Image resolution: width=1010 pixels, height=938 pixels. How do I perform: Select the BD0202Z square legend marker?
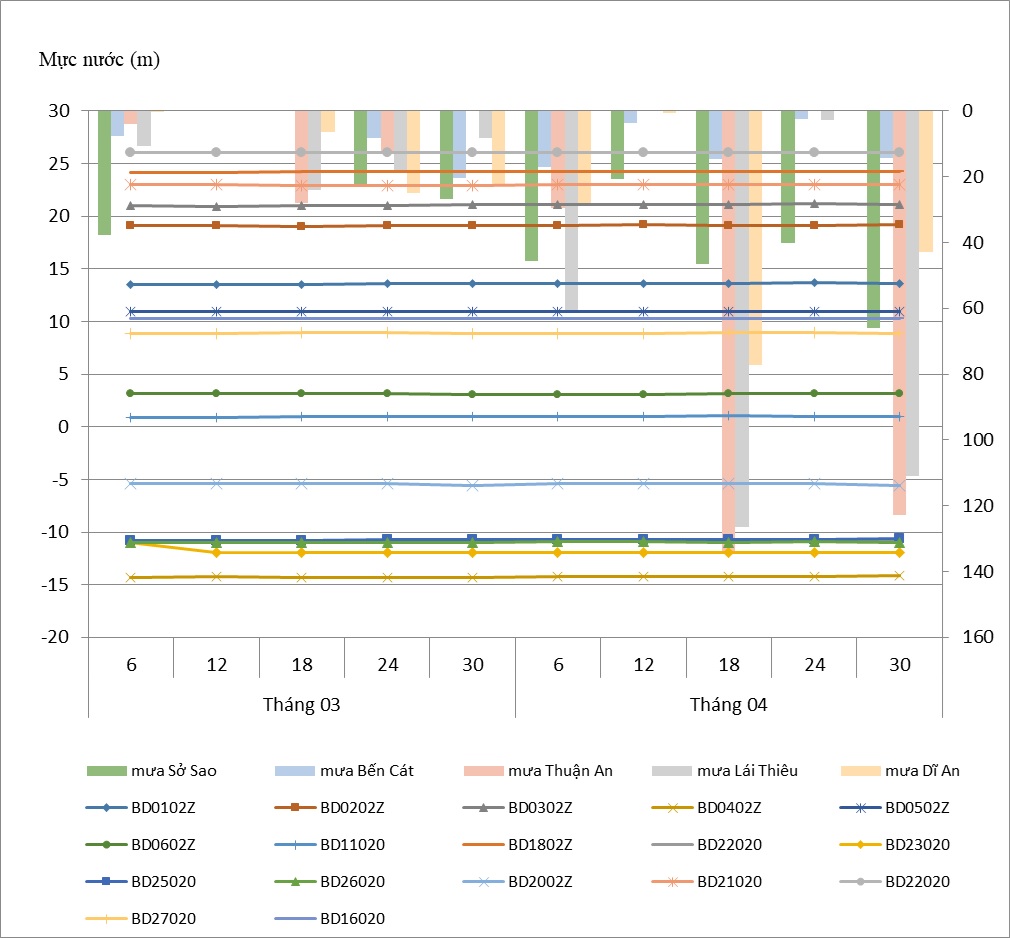pos(295,807)
